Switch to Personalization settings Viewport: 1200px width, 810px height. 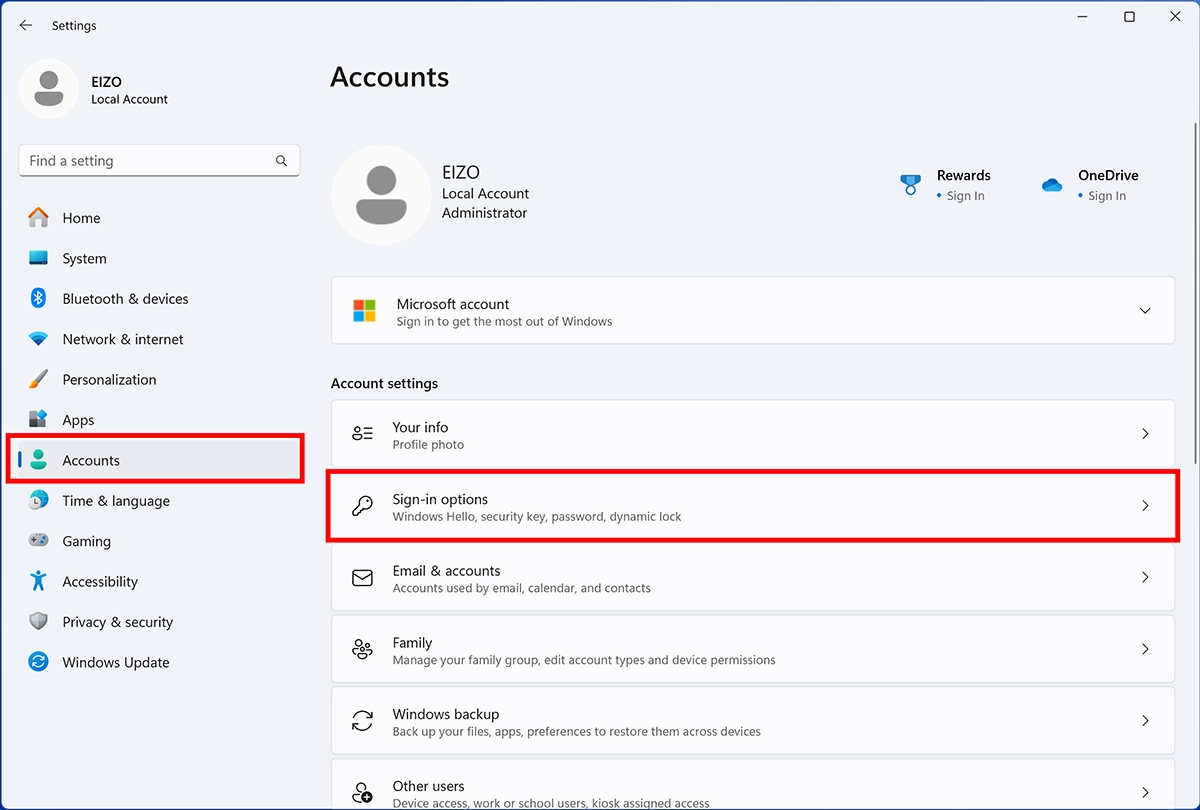tap(159, 380)
